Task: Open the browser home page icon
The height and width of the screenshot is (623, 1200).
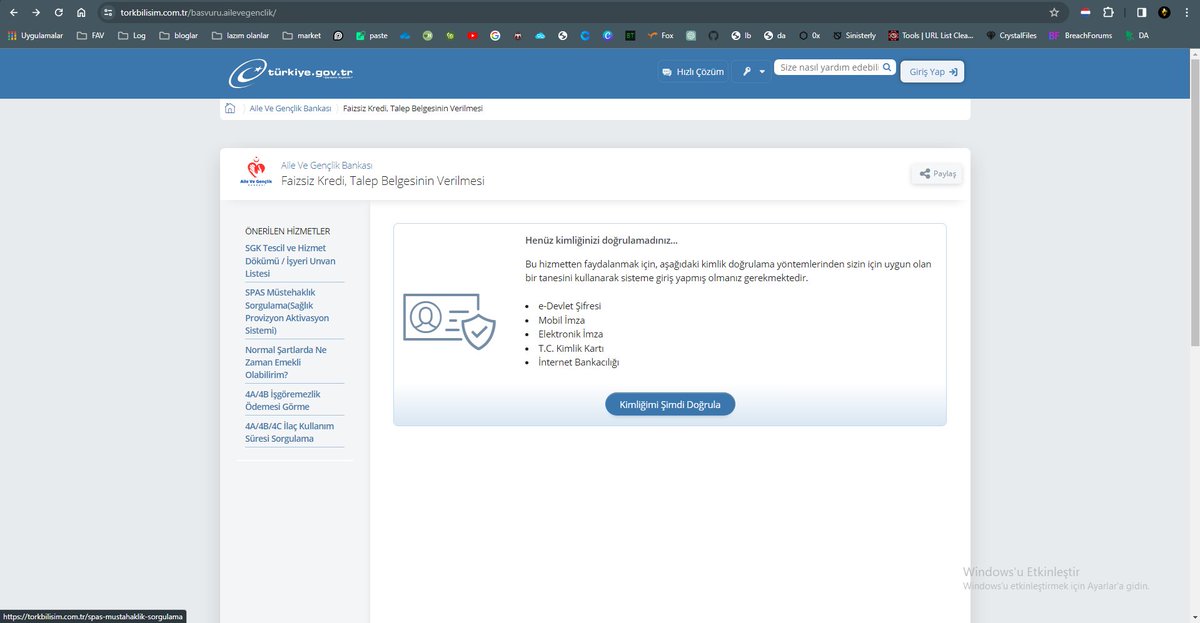Action: 81,13
